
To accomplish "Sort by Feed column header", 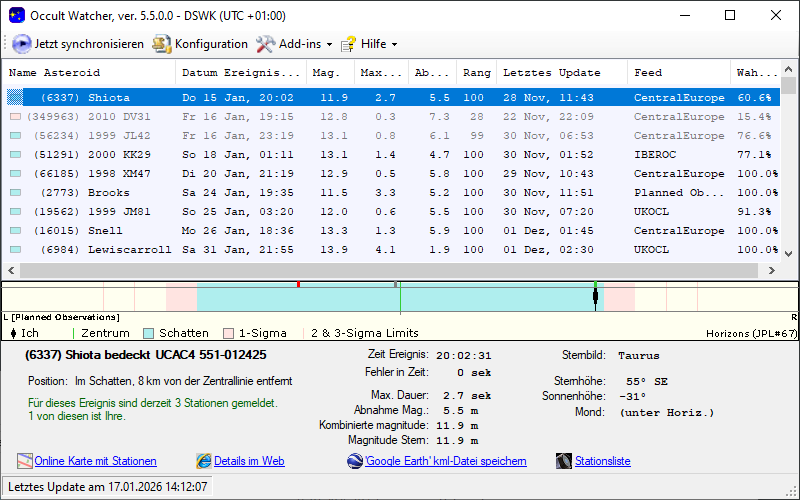I will tap(679, 72).
